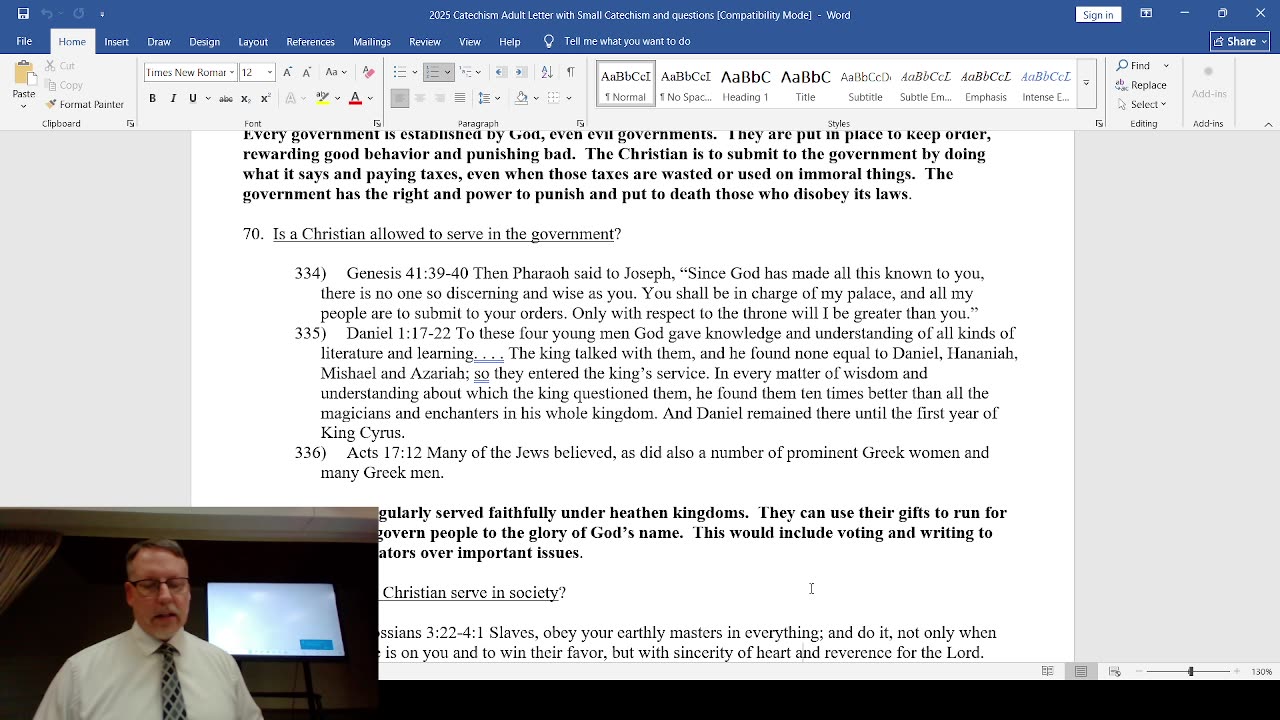The image size is (1280, 720).
Task: Decrease the paragraph indent
Action: click(x=501, y=72)
